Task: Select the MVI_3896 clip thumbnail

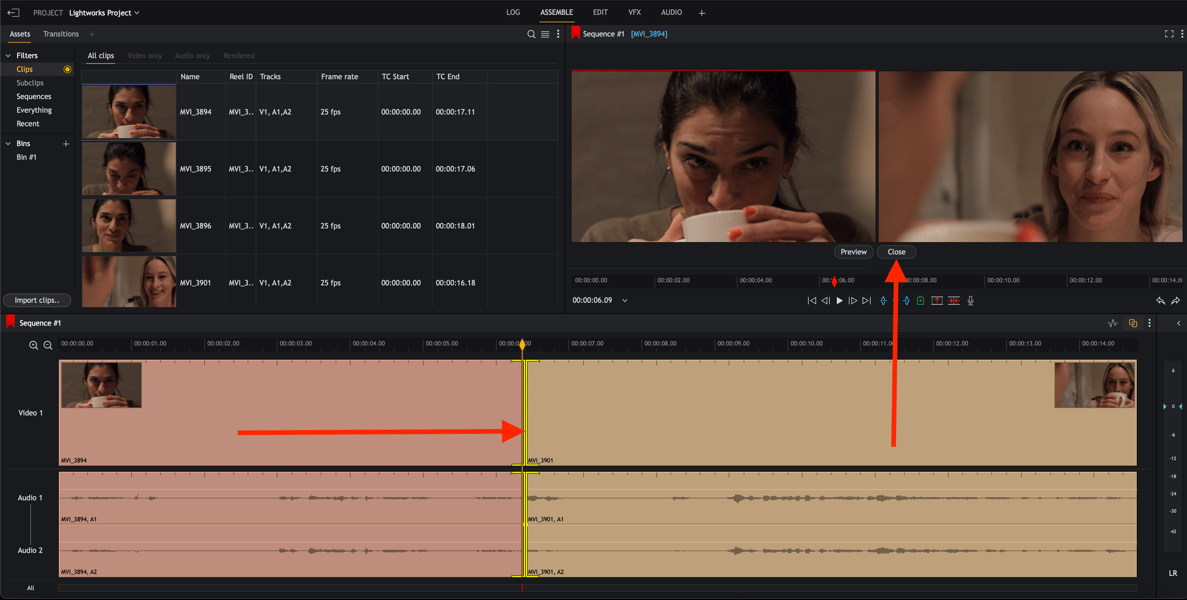Action: 129,226
